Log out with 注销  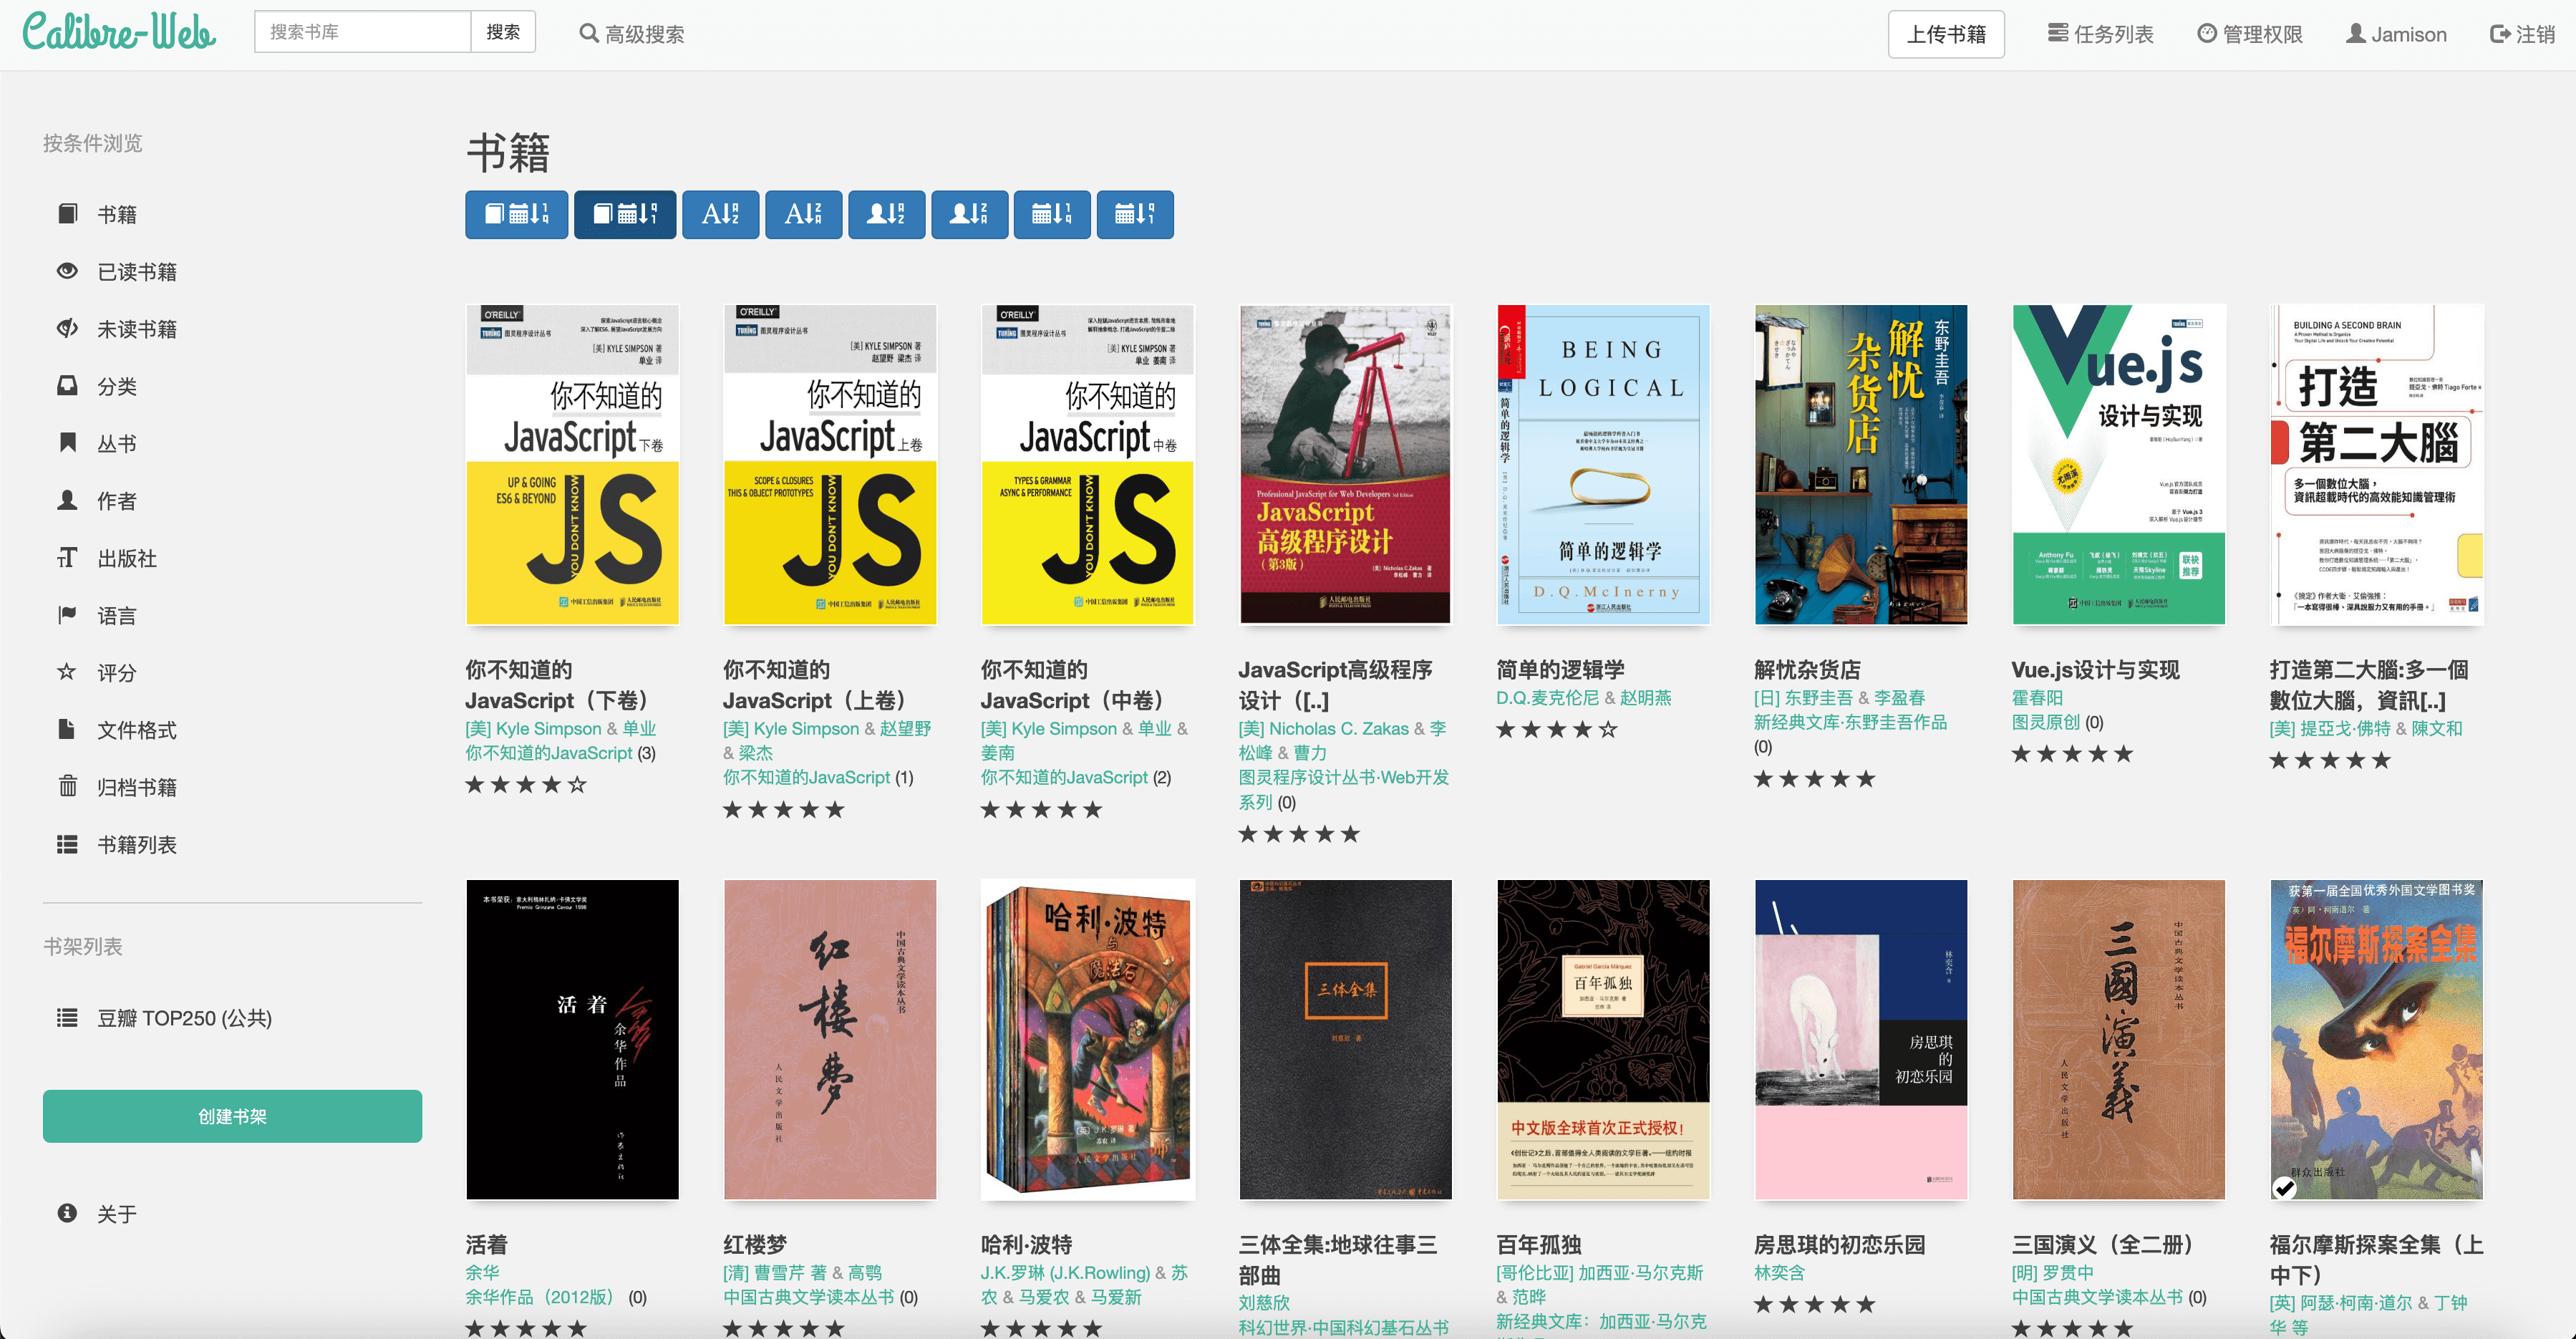pos(2522,34)
